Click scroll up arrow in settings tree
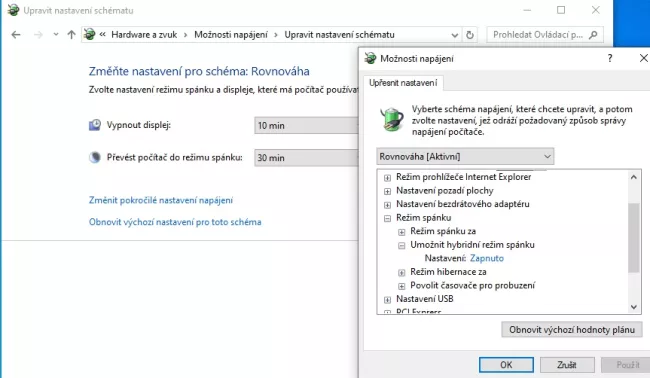The height and width of the screenshot is (378, 650). (x=633, y=177)
